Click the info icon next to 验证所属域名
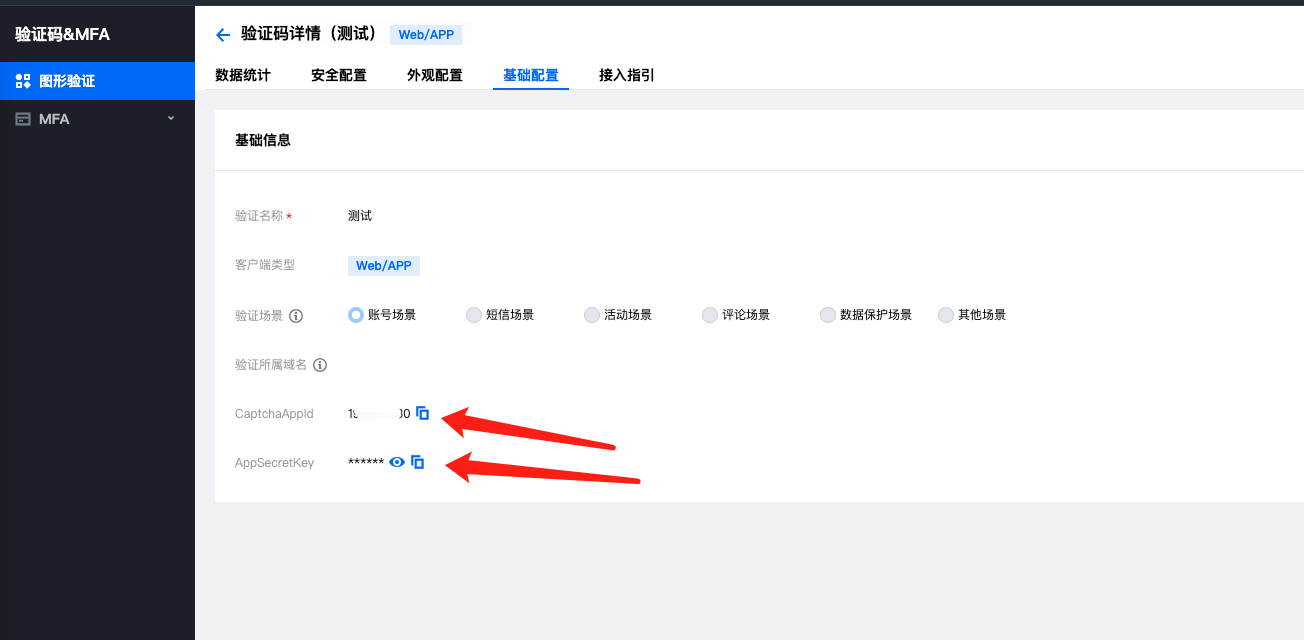The width and height of the screenshot is (1304, 640). [320, 365]
